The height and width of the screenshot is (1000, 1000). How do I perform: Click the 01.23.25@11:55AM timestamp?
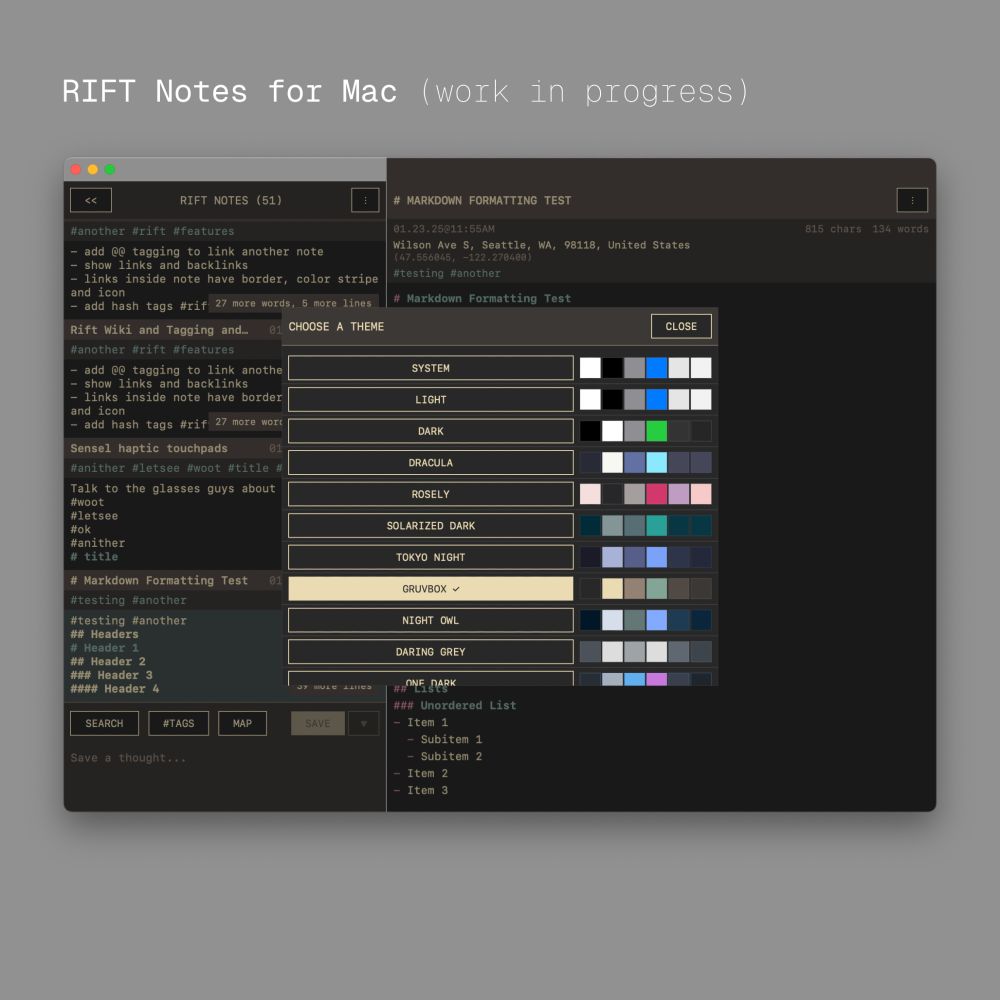pos(444,229)
